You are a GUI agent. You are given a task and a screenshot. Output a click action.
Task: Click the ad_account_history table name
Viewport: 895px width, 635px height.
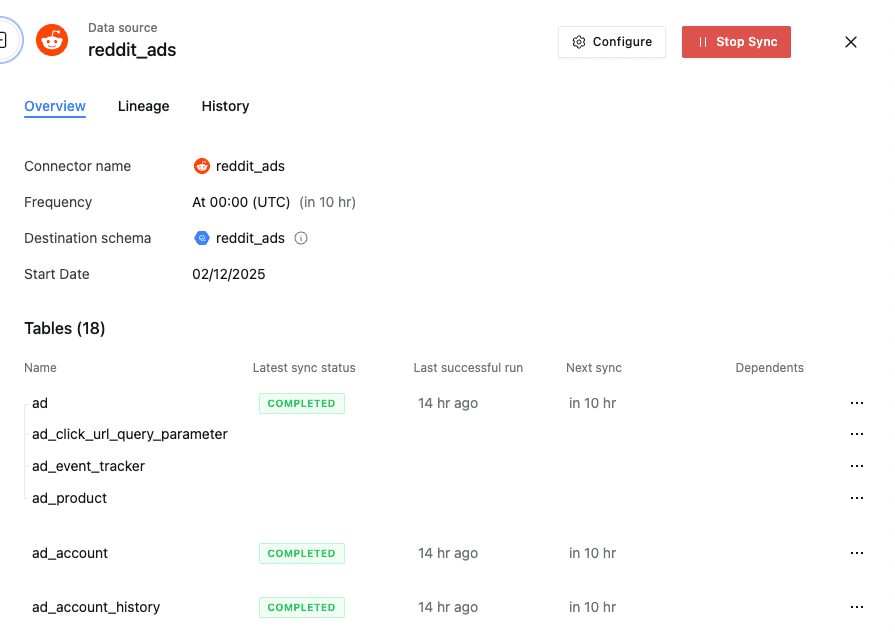96,607
